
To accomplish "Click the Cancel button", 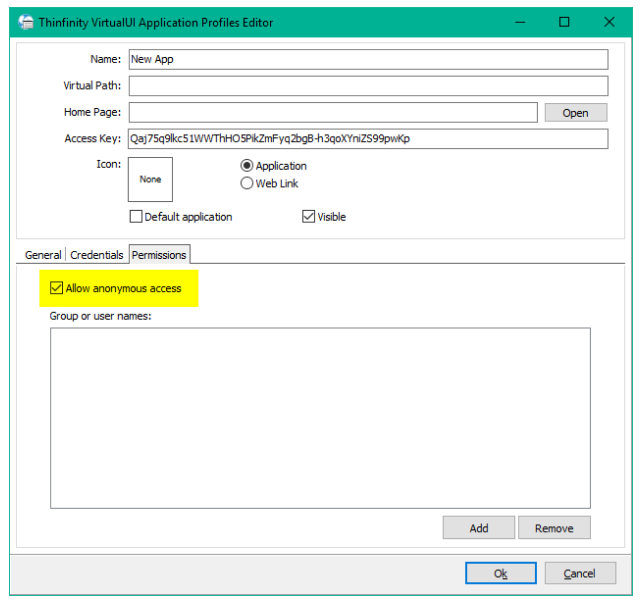I will pos(580,573).
